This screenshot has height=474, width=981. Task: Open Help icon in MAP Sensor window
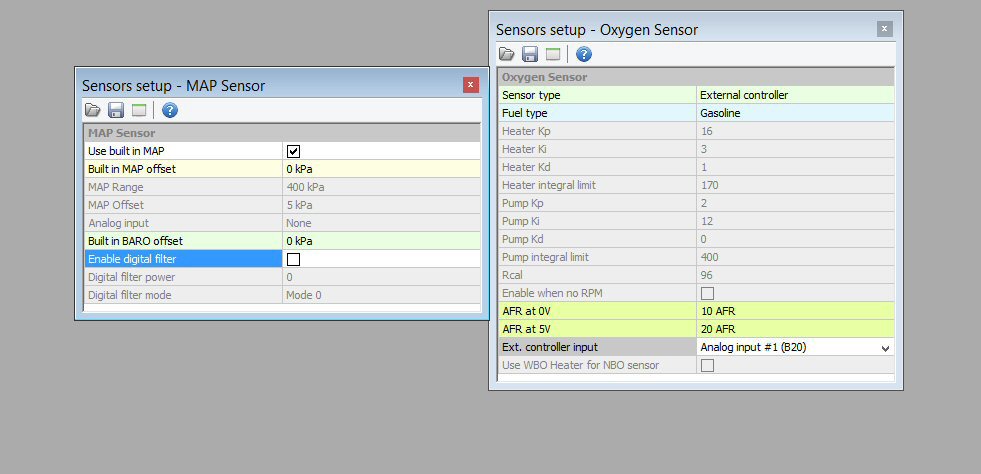click(x=170, y=110)
